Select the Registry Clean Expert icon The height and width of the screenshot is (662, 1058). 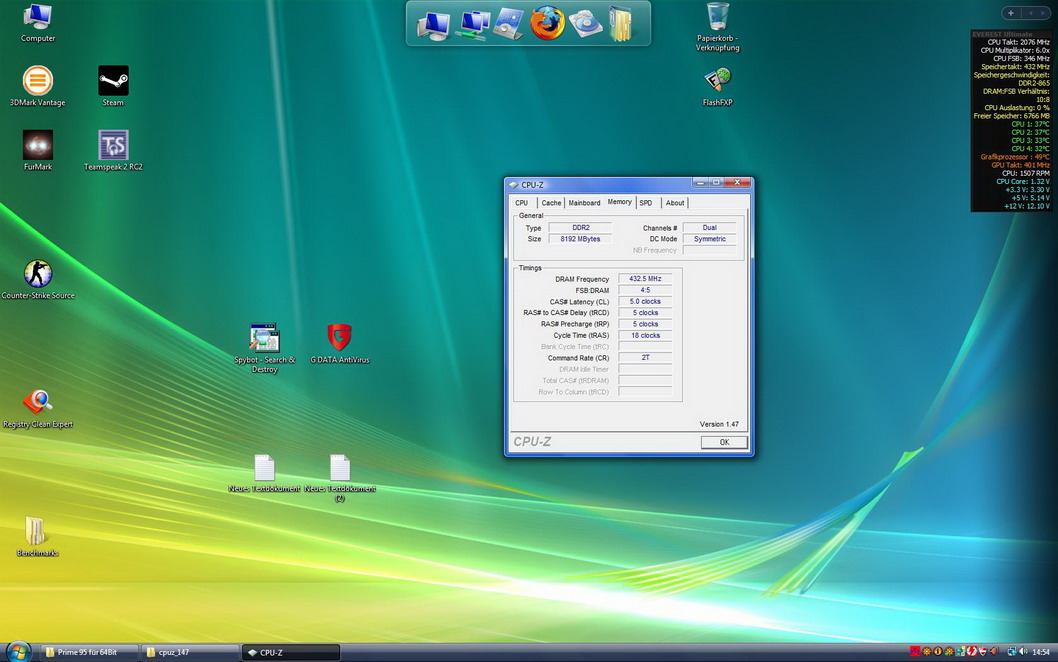37,402
